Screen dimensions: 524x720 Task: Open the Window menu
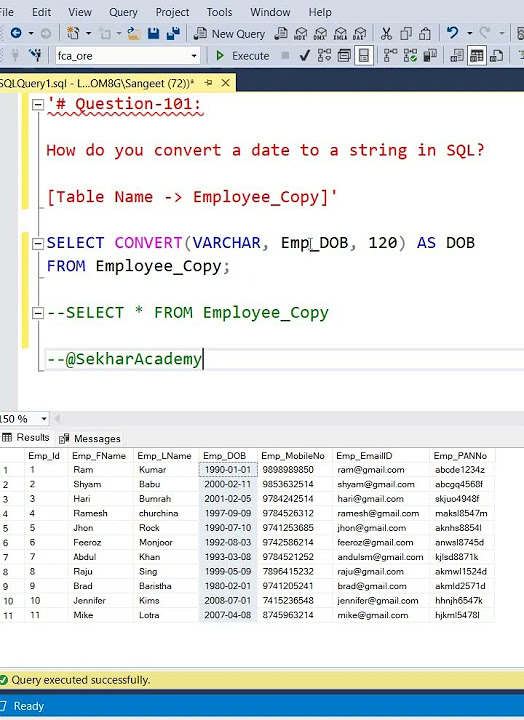click(270, 12)
